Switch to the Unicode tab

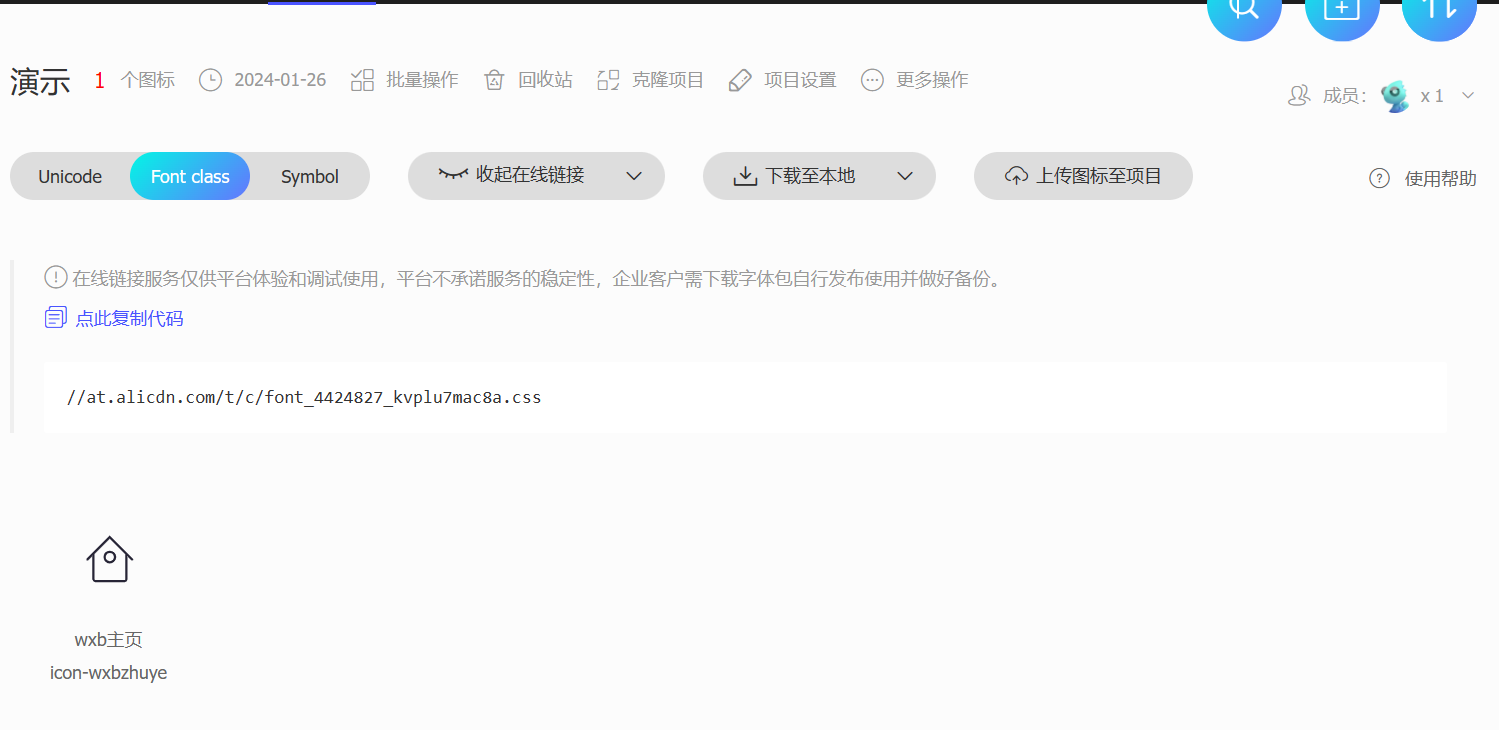[69, 176]
